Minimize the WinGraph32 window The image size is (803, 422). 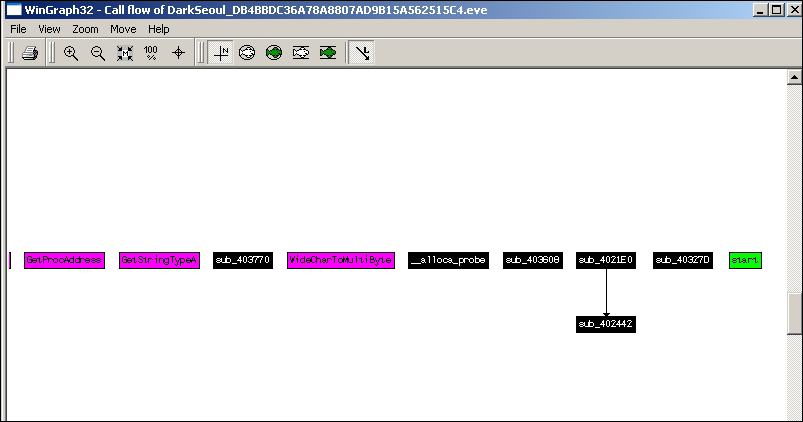point(760,10)
